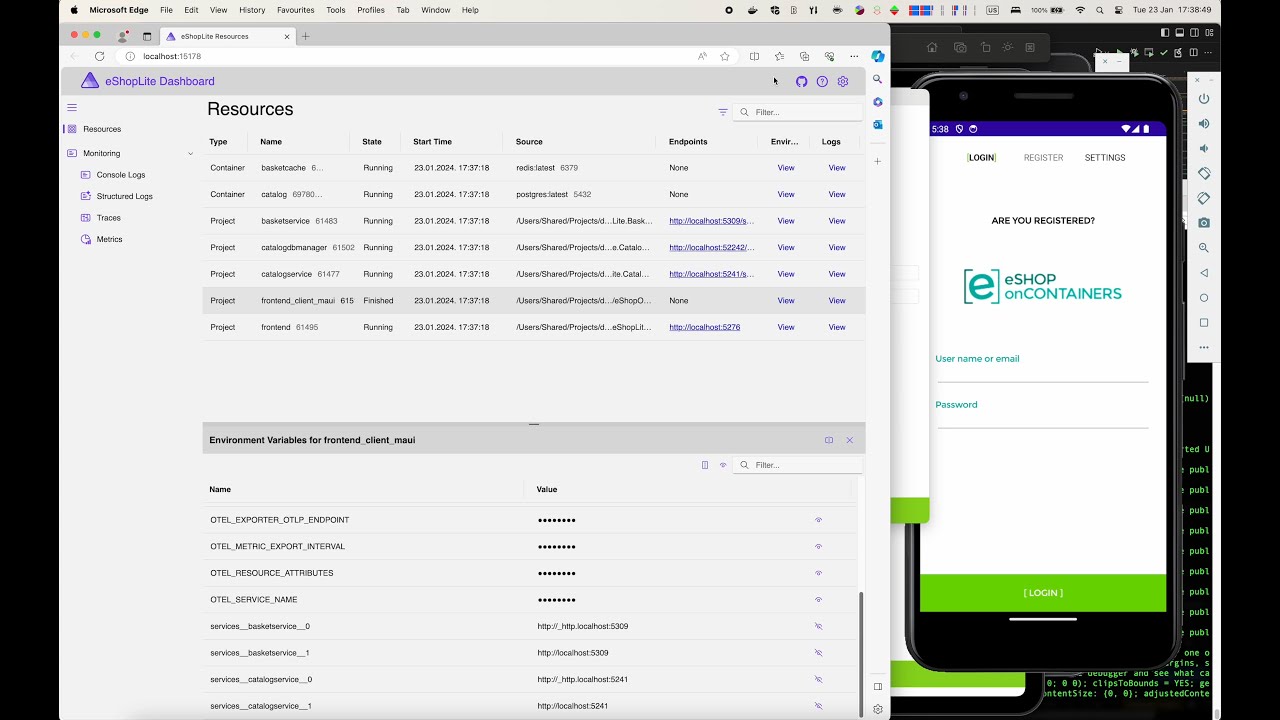Add this page to favourites star
1280x720 pixels.
click(725, 56)
